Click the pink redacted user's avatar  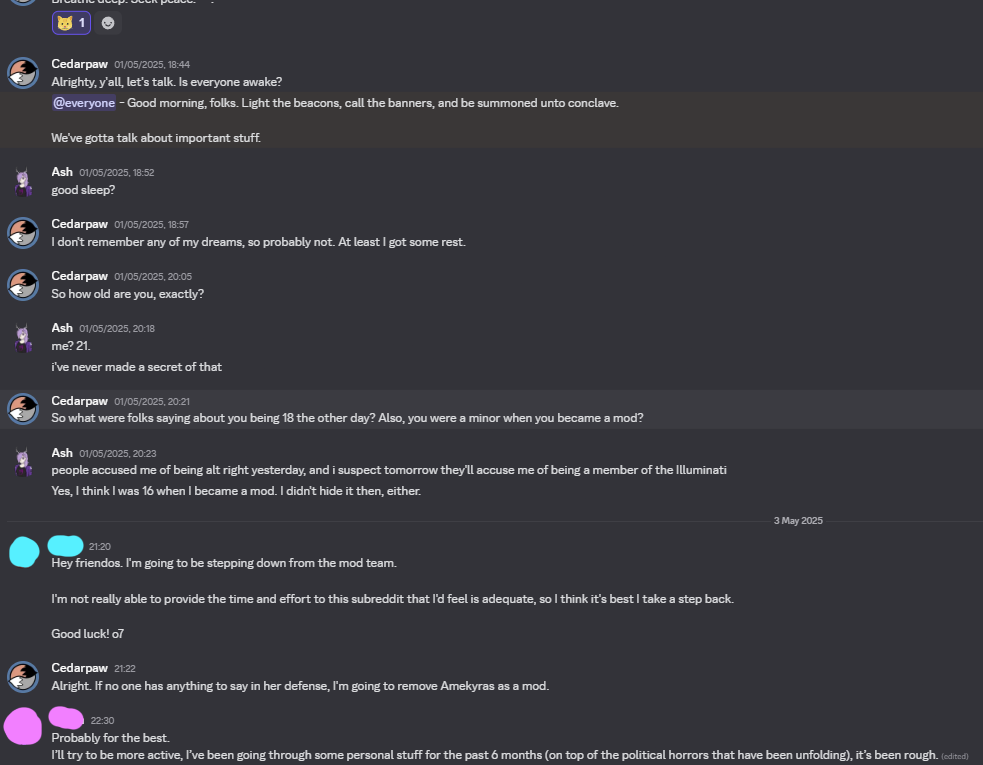click(23, 726)
